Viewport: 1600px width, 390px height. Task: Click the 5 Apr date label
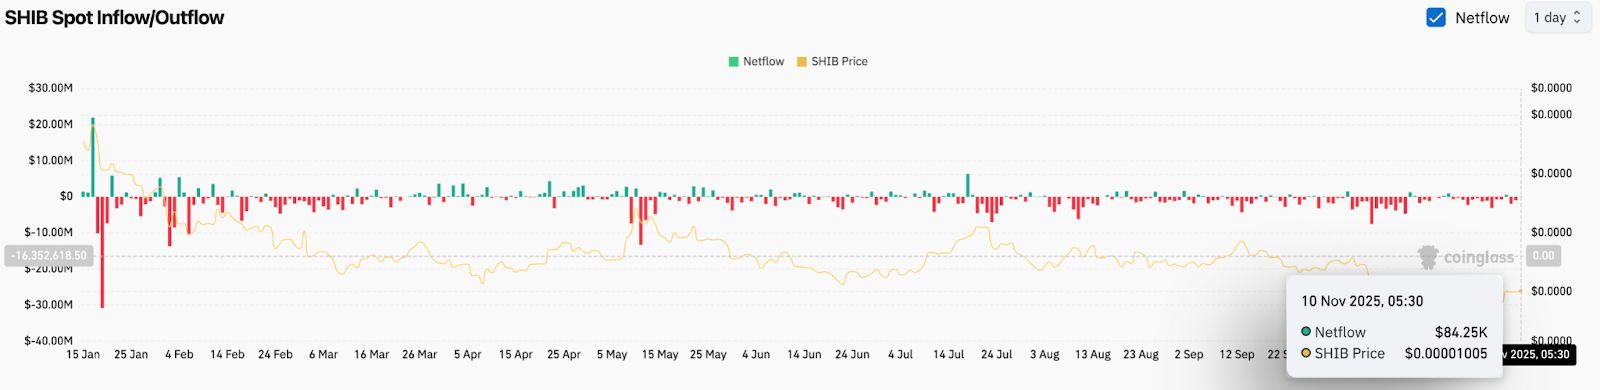point(467,354)
